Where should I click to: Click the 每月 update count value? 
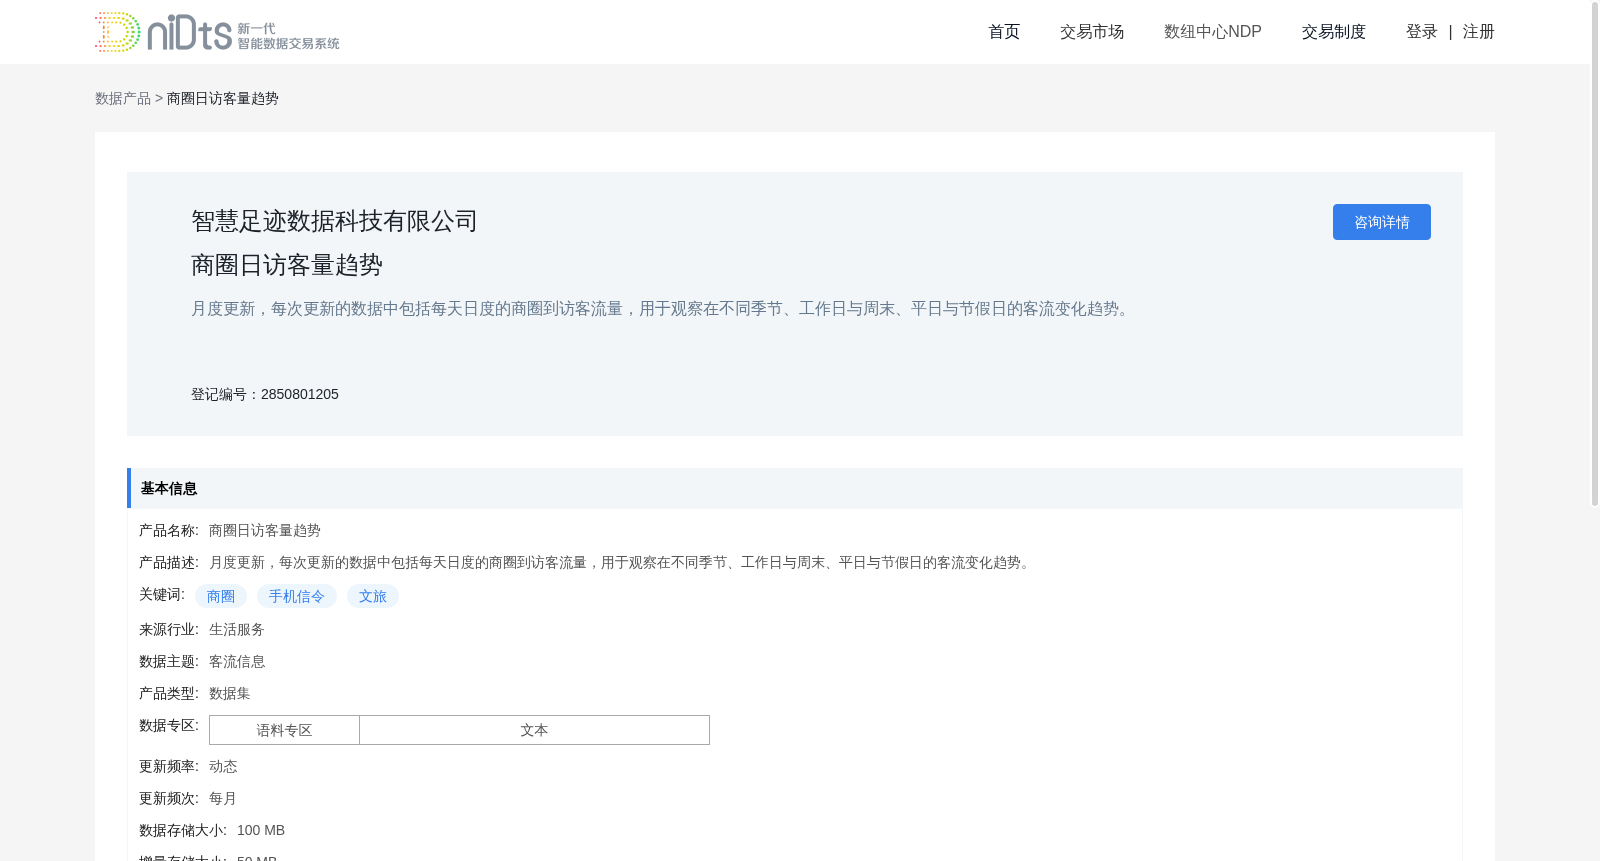coord(223,798)
